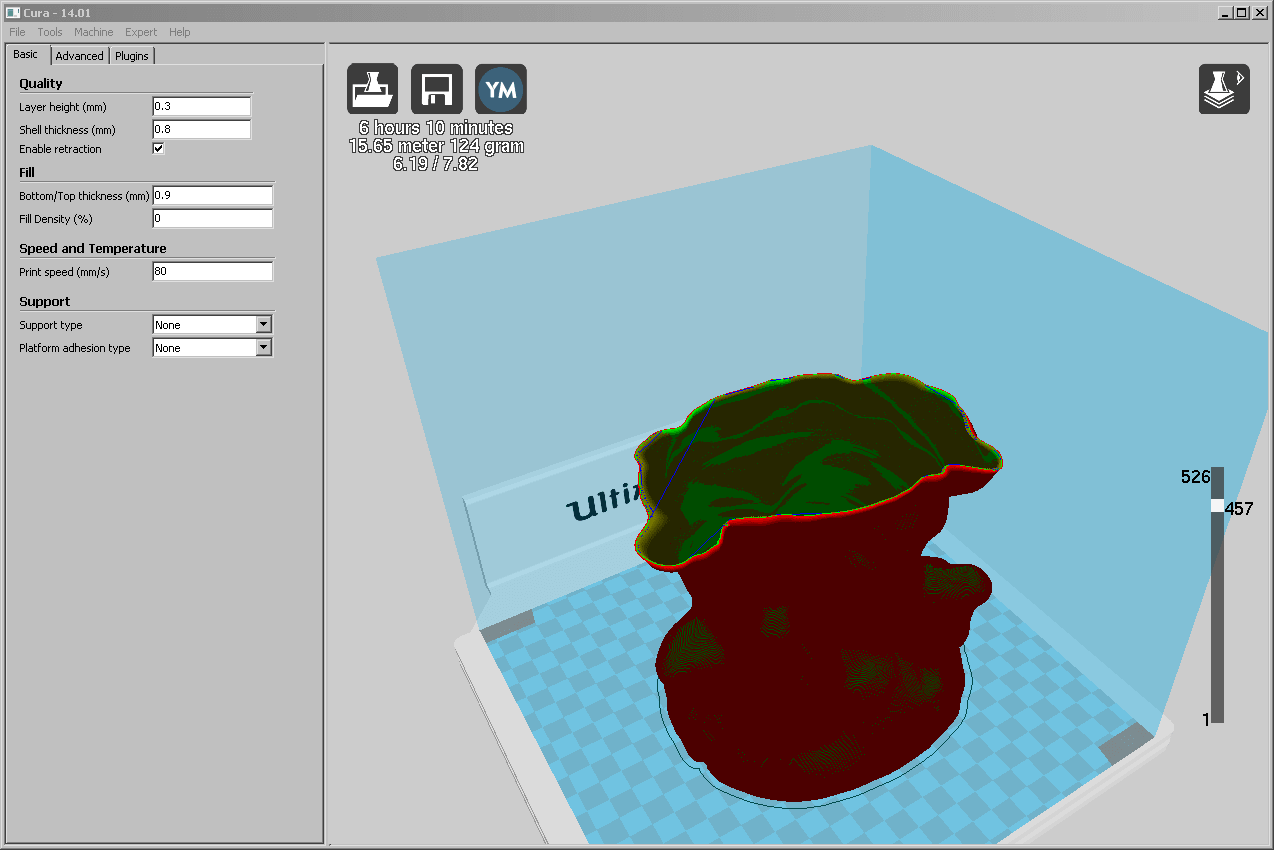Open the File menu
1274x850 pixels.
point(17,32)
